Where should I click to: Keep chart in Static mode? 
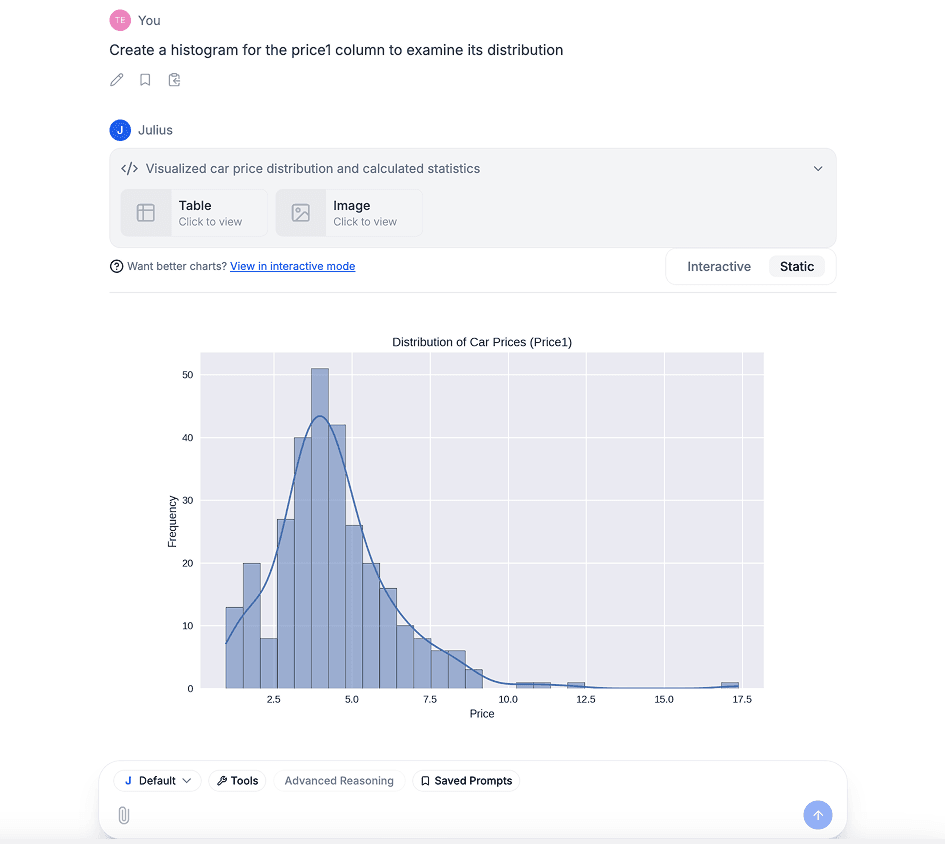(797, 266)
